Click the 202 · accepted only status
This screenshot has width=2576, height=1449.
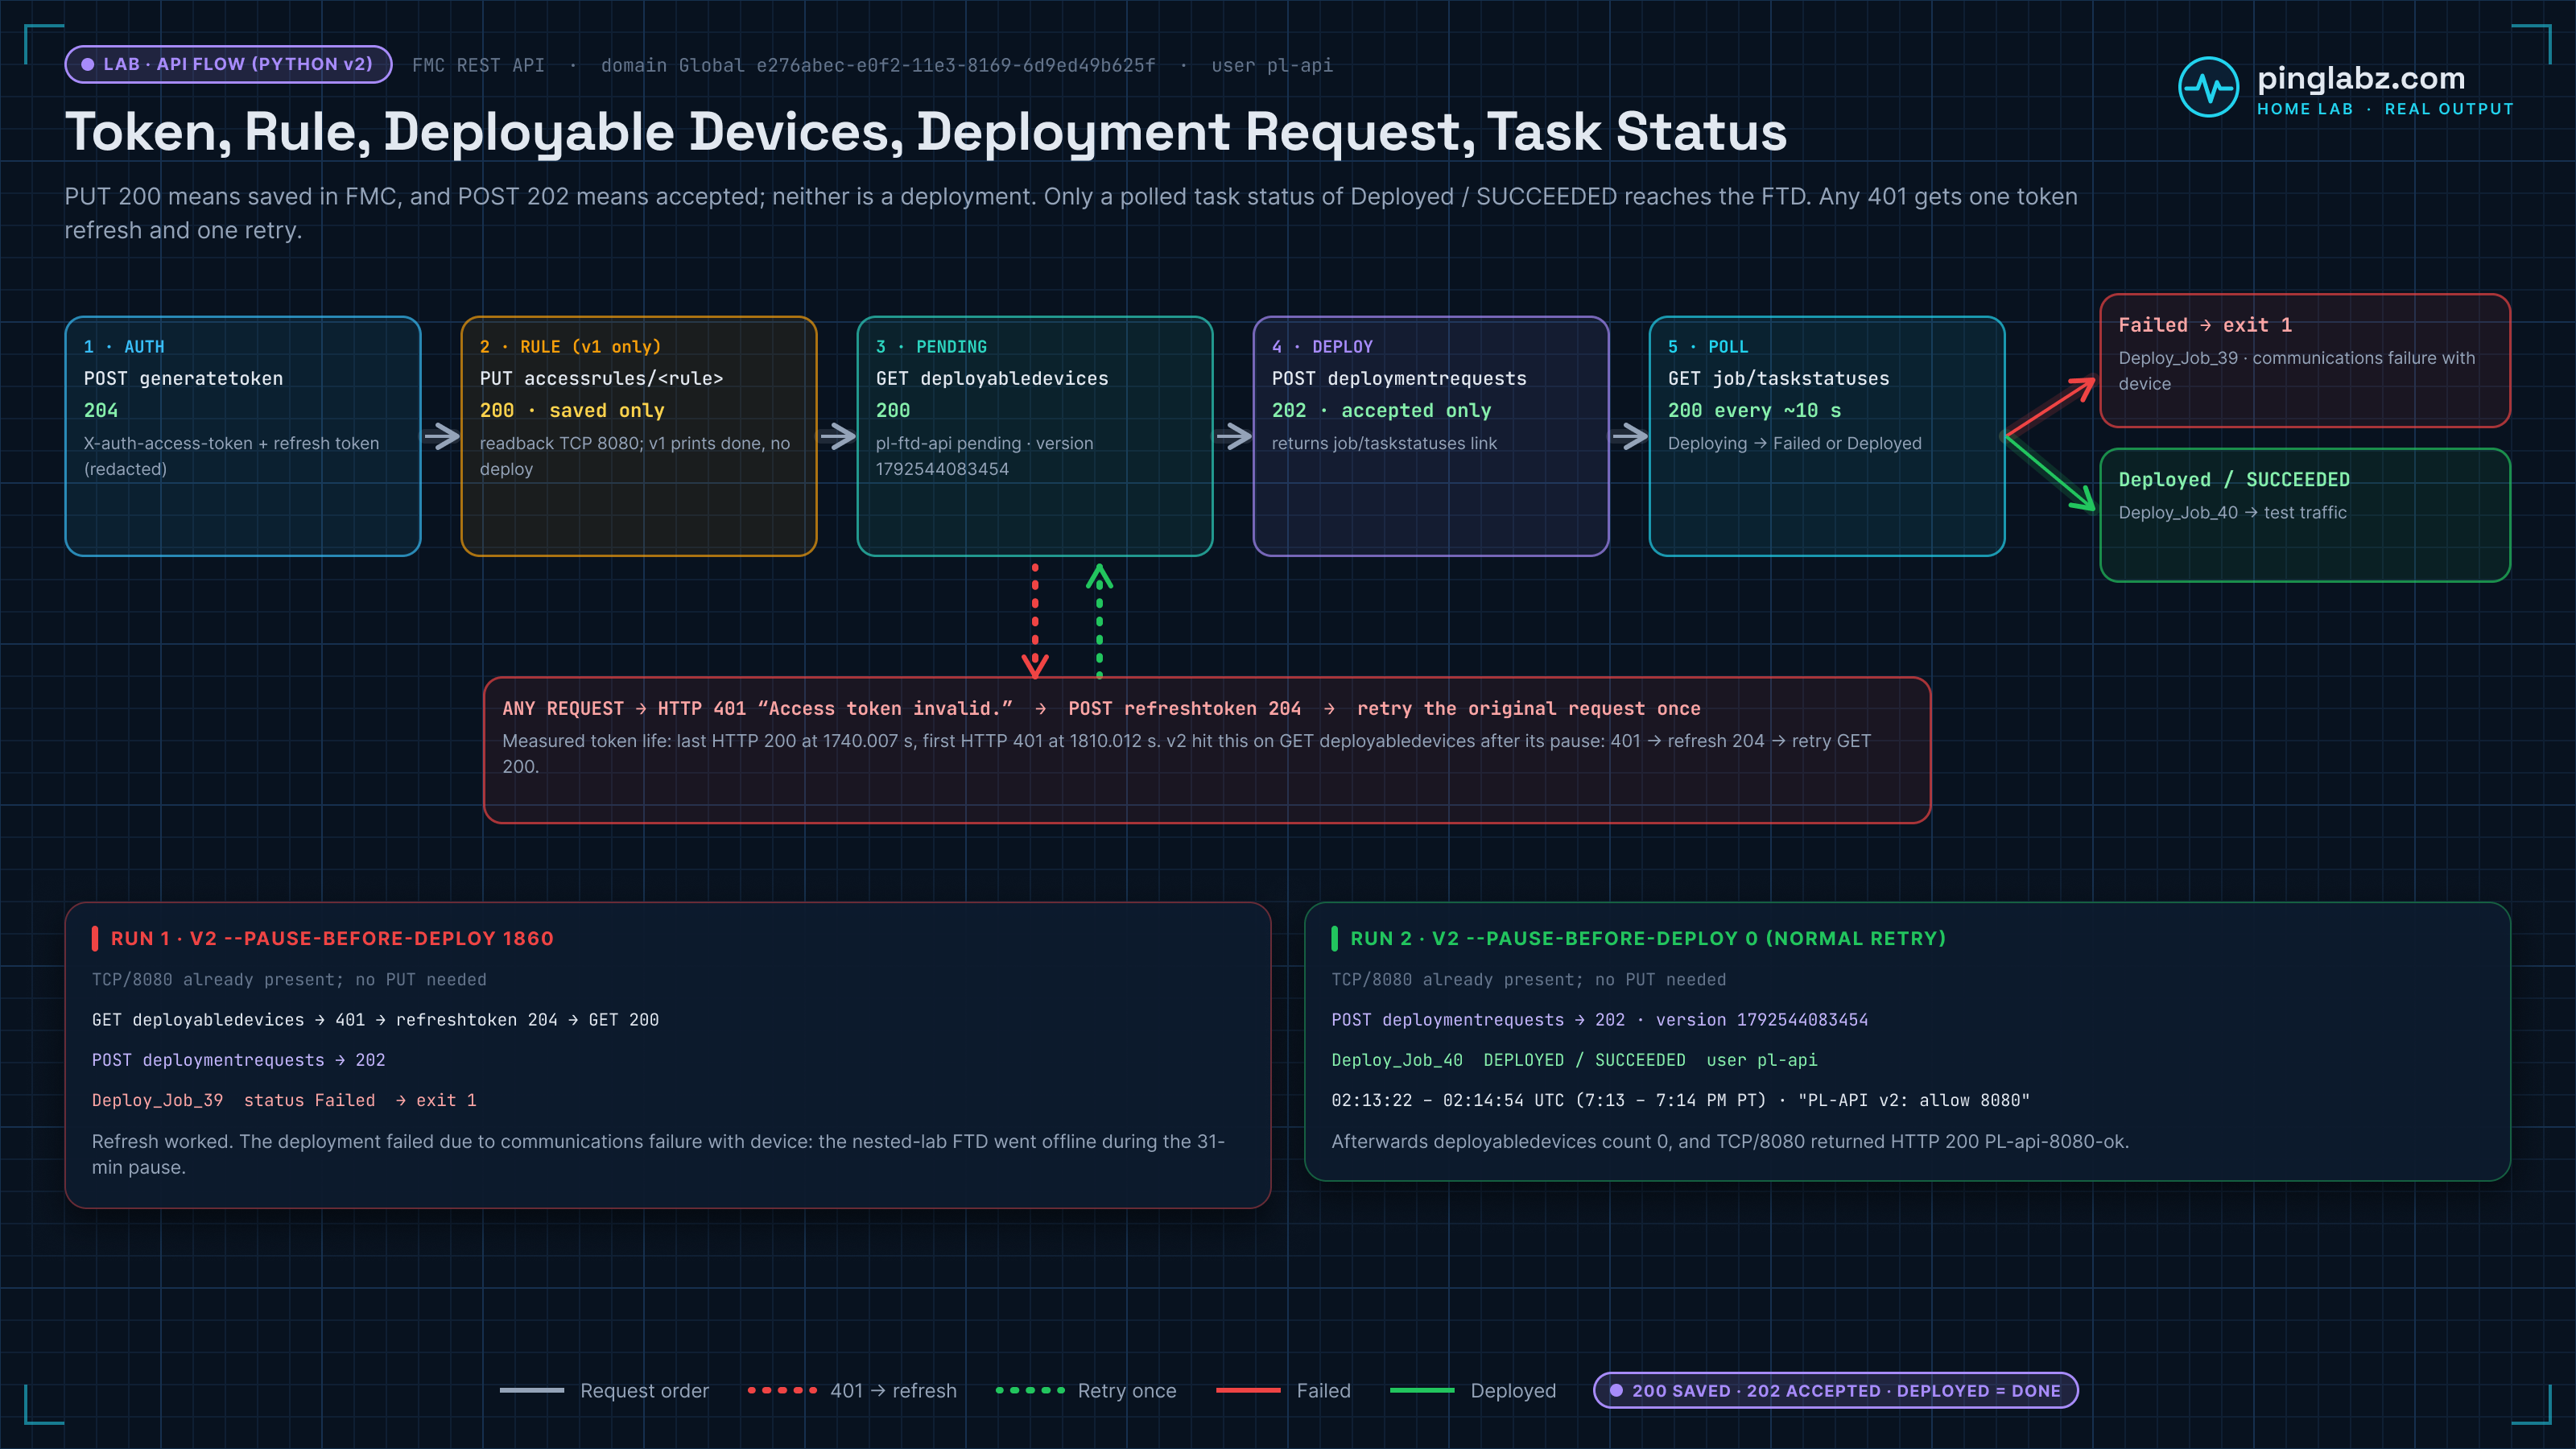coord(1381,411)
